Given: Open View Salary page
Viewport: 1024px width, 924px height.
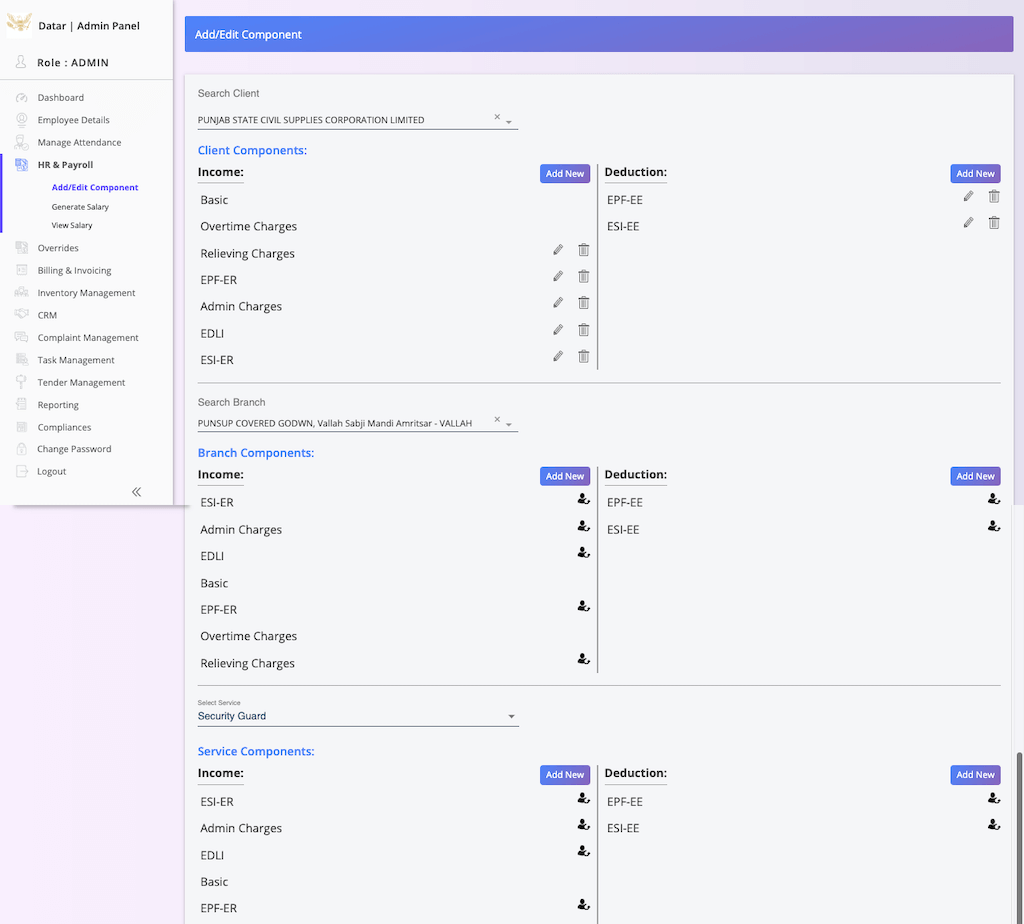Looking at the screenshot, I should [x=72, y=225].
